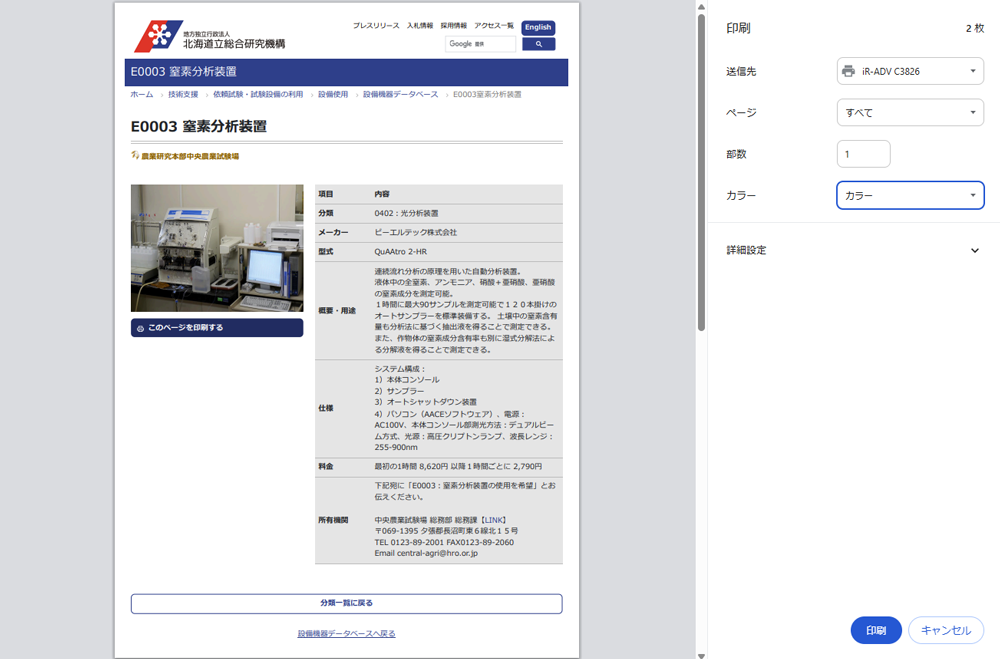This screenshot has width=1000, height=659.
Task: Click the English language button
Action: 538,27
